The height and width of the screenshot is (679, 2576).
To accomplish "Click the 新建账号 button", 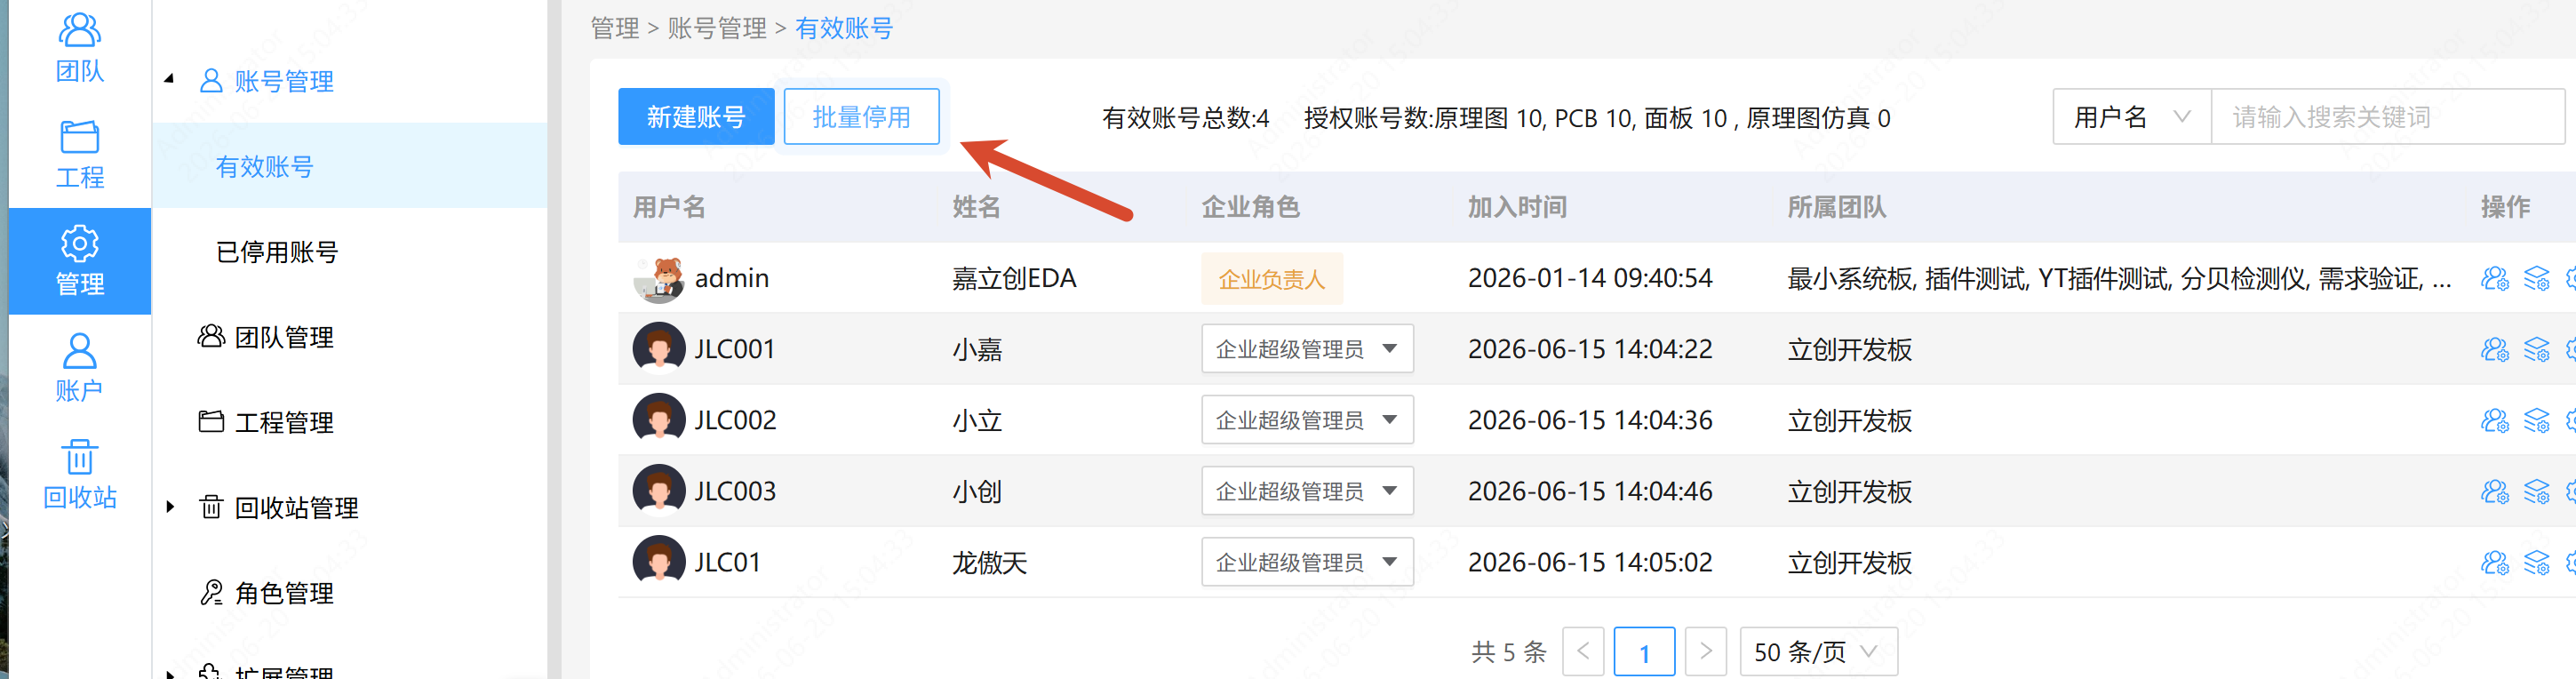I will (x=696, y=117).
